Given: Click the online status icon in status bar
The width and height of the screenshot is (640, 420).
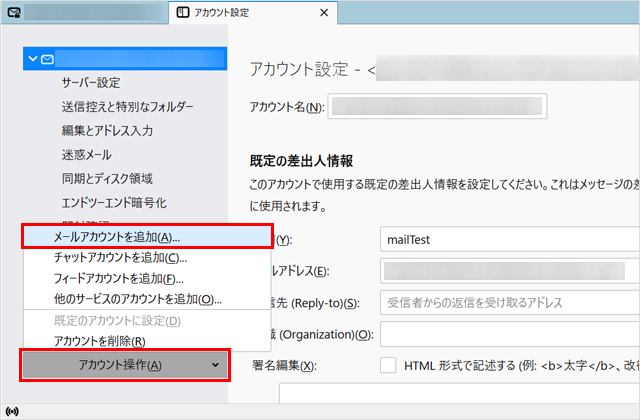Looking at the screenshot, I should [x=11, y=411].
